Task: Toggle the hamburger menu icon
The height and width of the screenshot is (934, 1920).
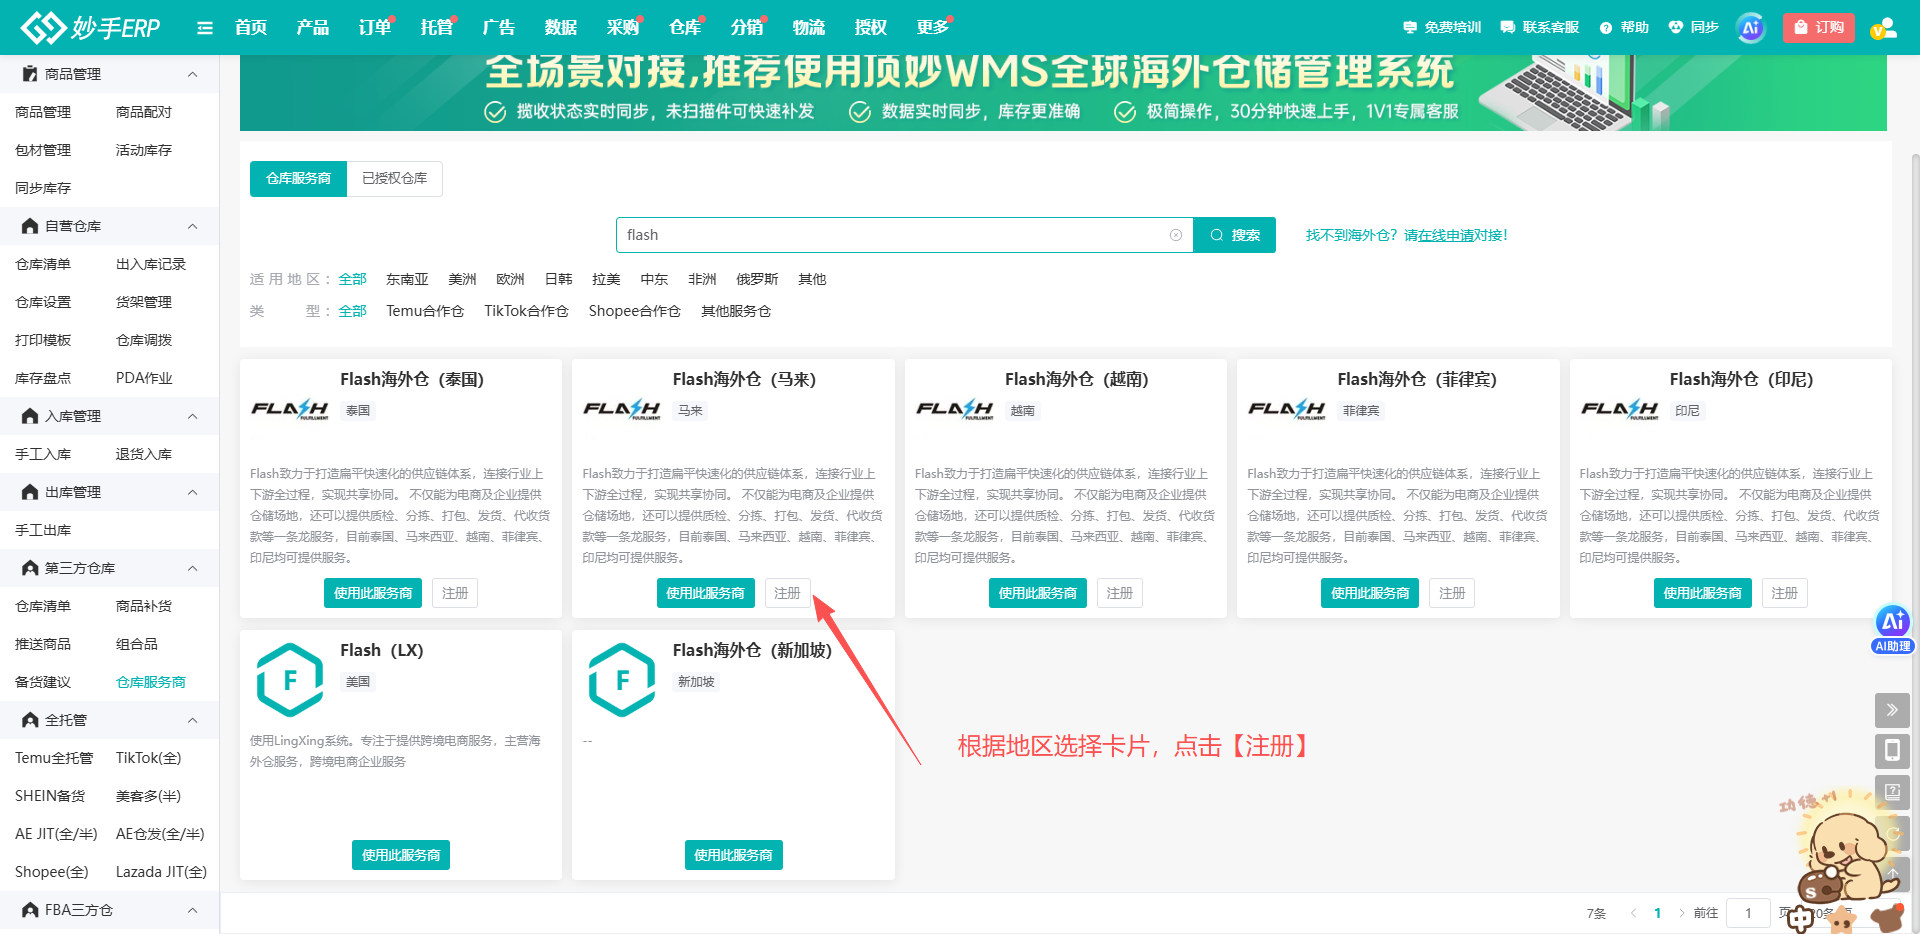Action: click(205, 28)
